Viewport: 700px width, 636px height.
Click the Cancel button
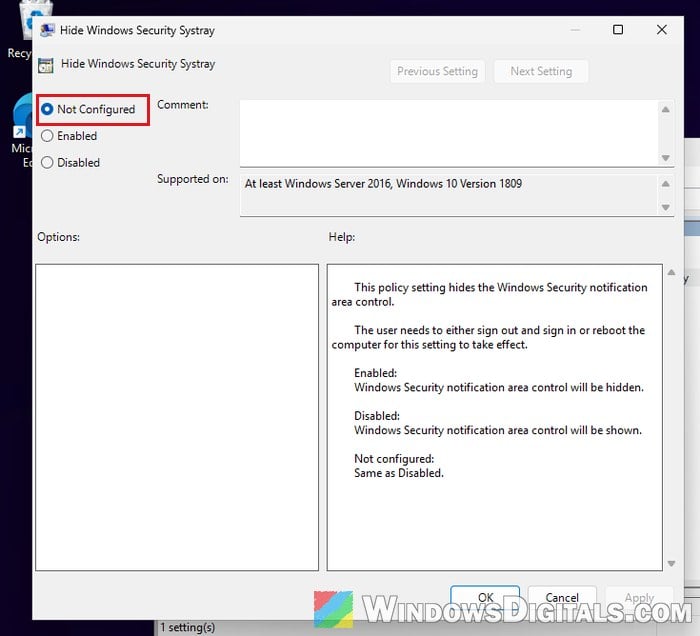(562, 597)
